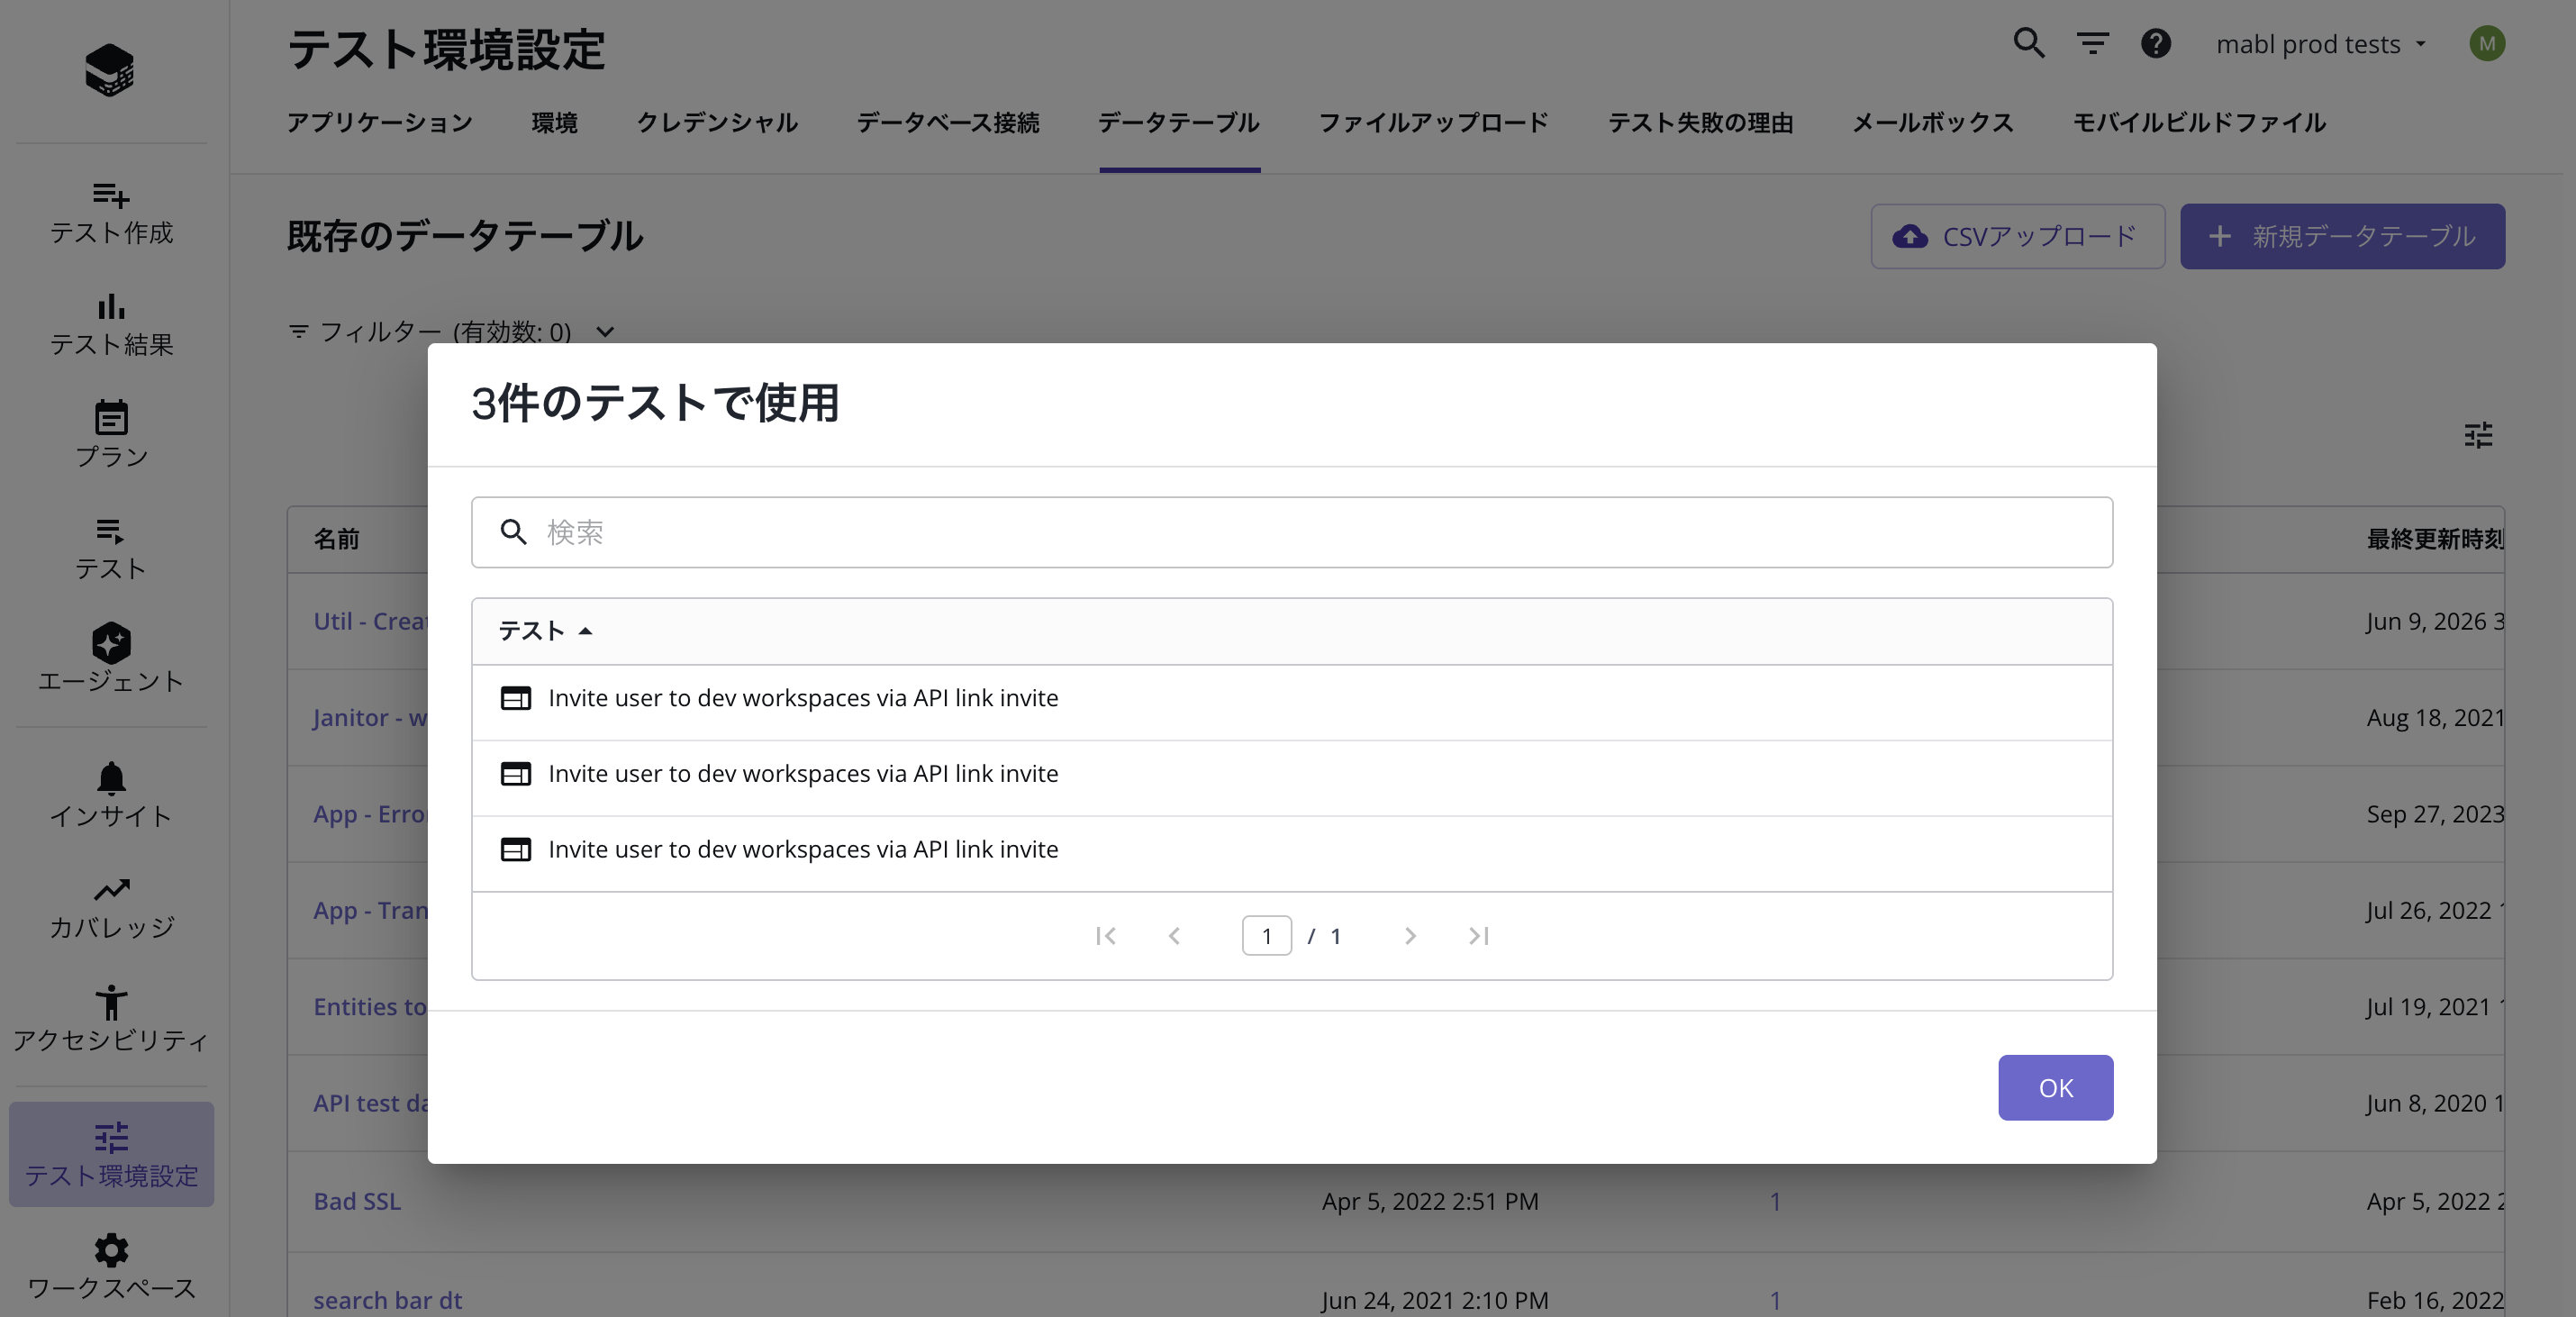The height and width of the screenshot is (1317, 2576).
Task: Go to last page in dialog pagination
Action: pos(1479,936)
